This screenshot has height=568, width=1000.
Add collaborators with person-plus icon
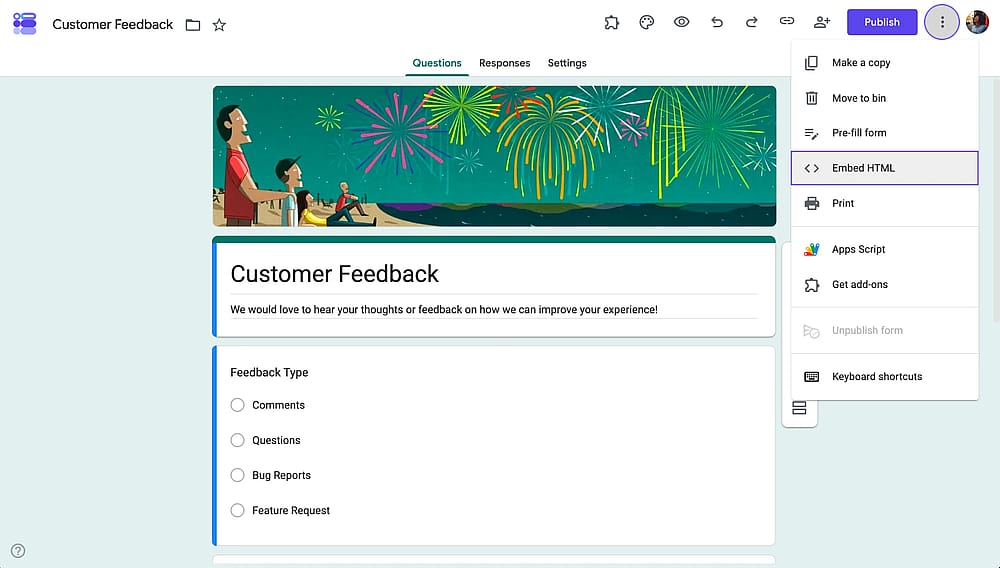click(822, 22)
